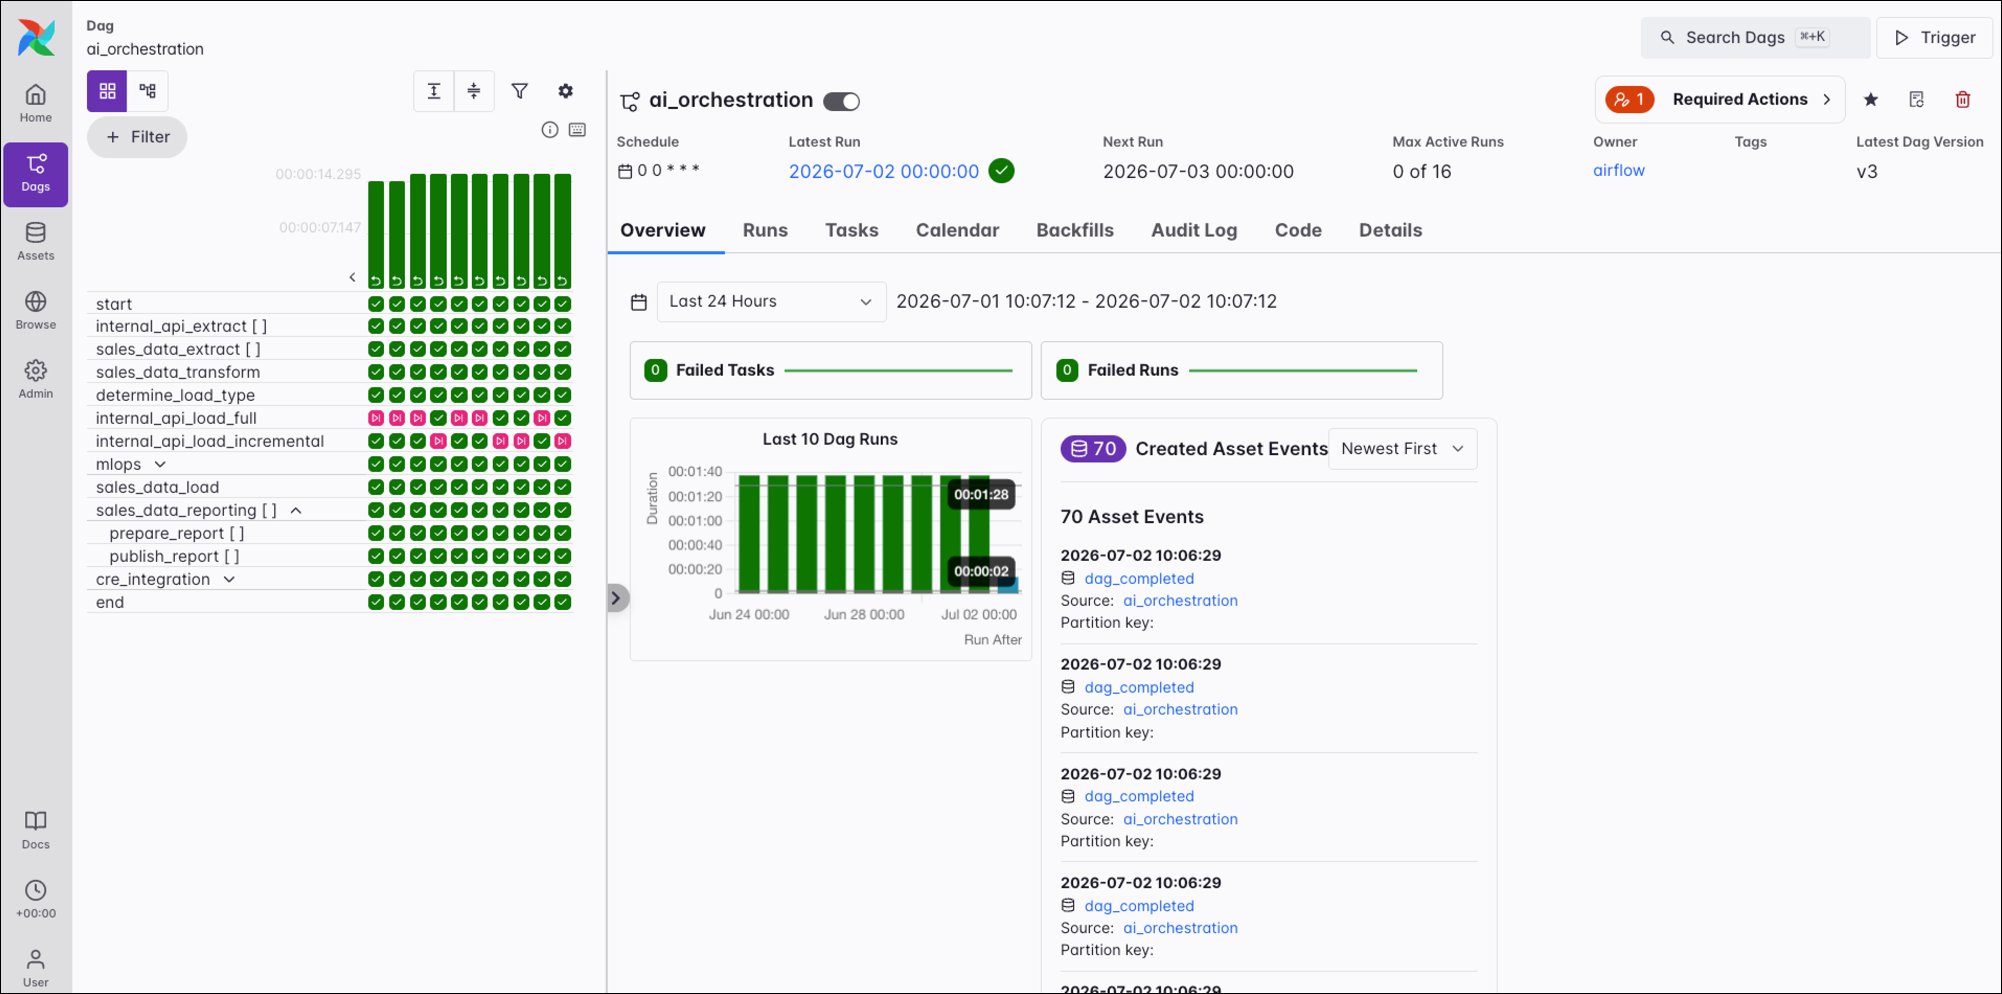Expand the mlops task group

coord(160,464)
